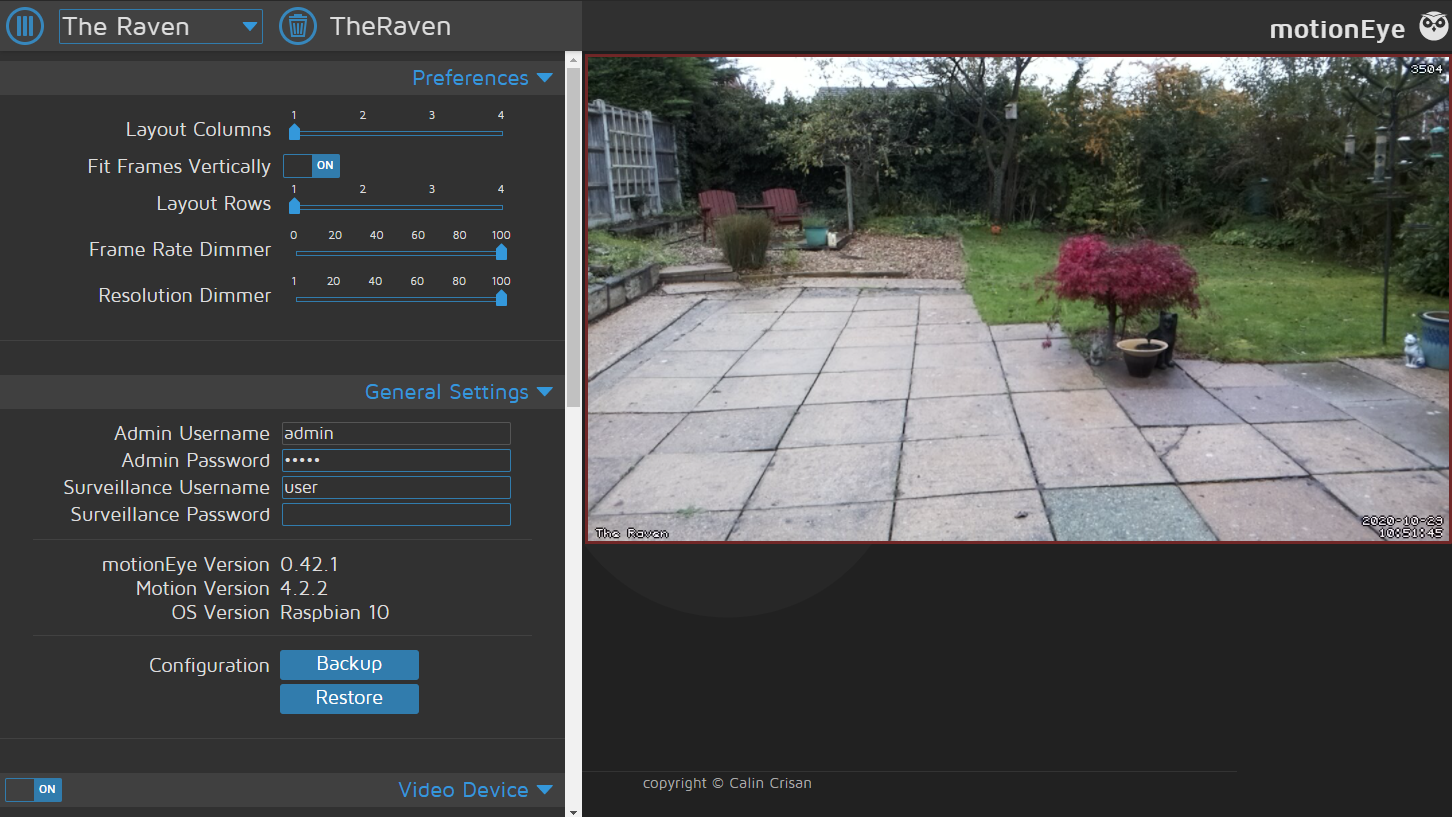This screenshot has width=1452, height=817.
Task: Click the motionEye title text
Action: (1337, 30)
